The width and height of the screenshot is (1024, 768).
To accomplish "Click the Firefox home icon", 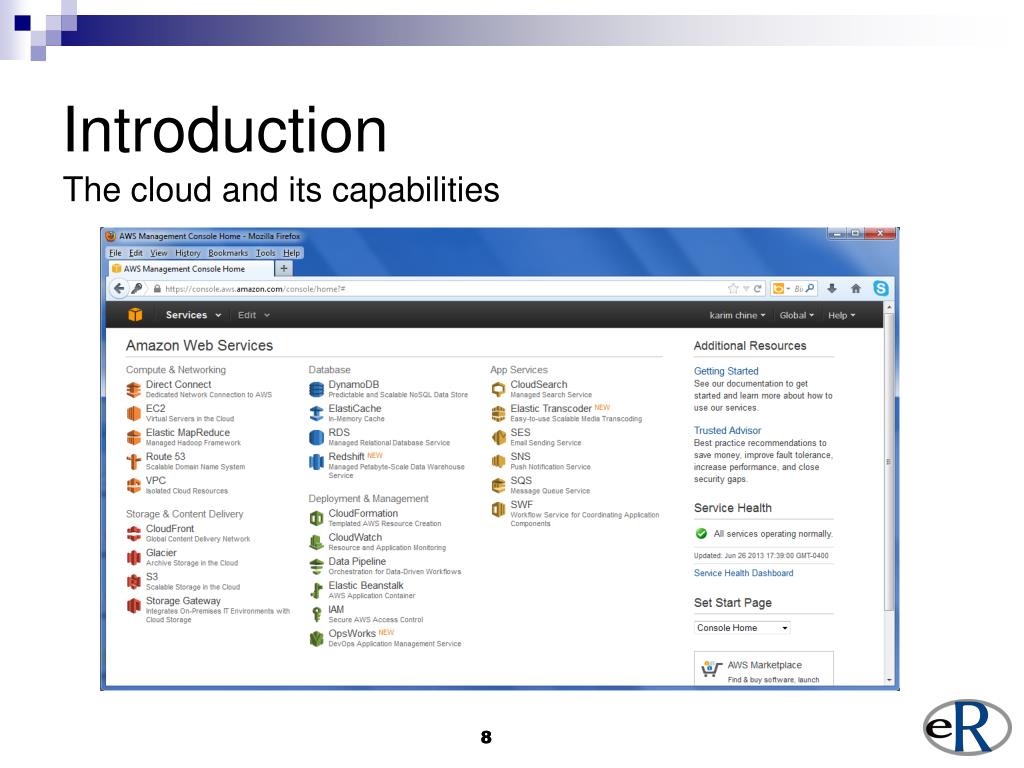I will coord(856,289).
